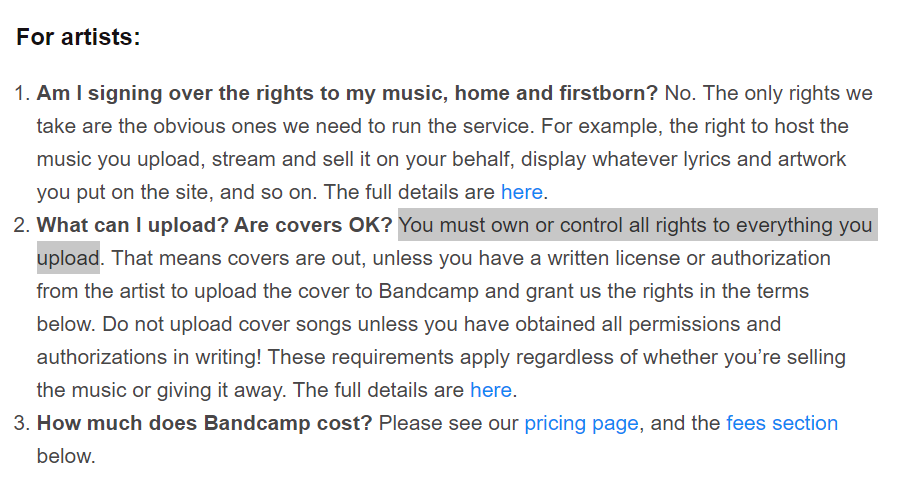
Task: Click list number 2 marker
Action: coord(22,225)
